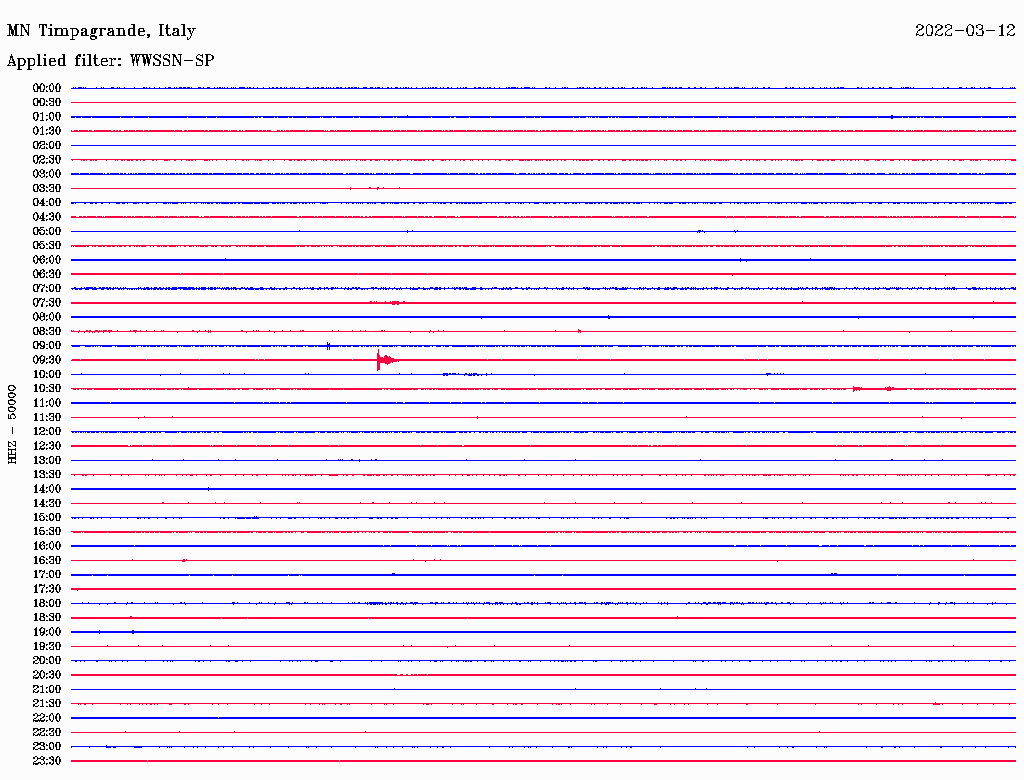The image size is (1024, 780).
Task: Click the "Applied filter: WWSSN-SP" text
Action: (x=110, y=61)
